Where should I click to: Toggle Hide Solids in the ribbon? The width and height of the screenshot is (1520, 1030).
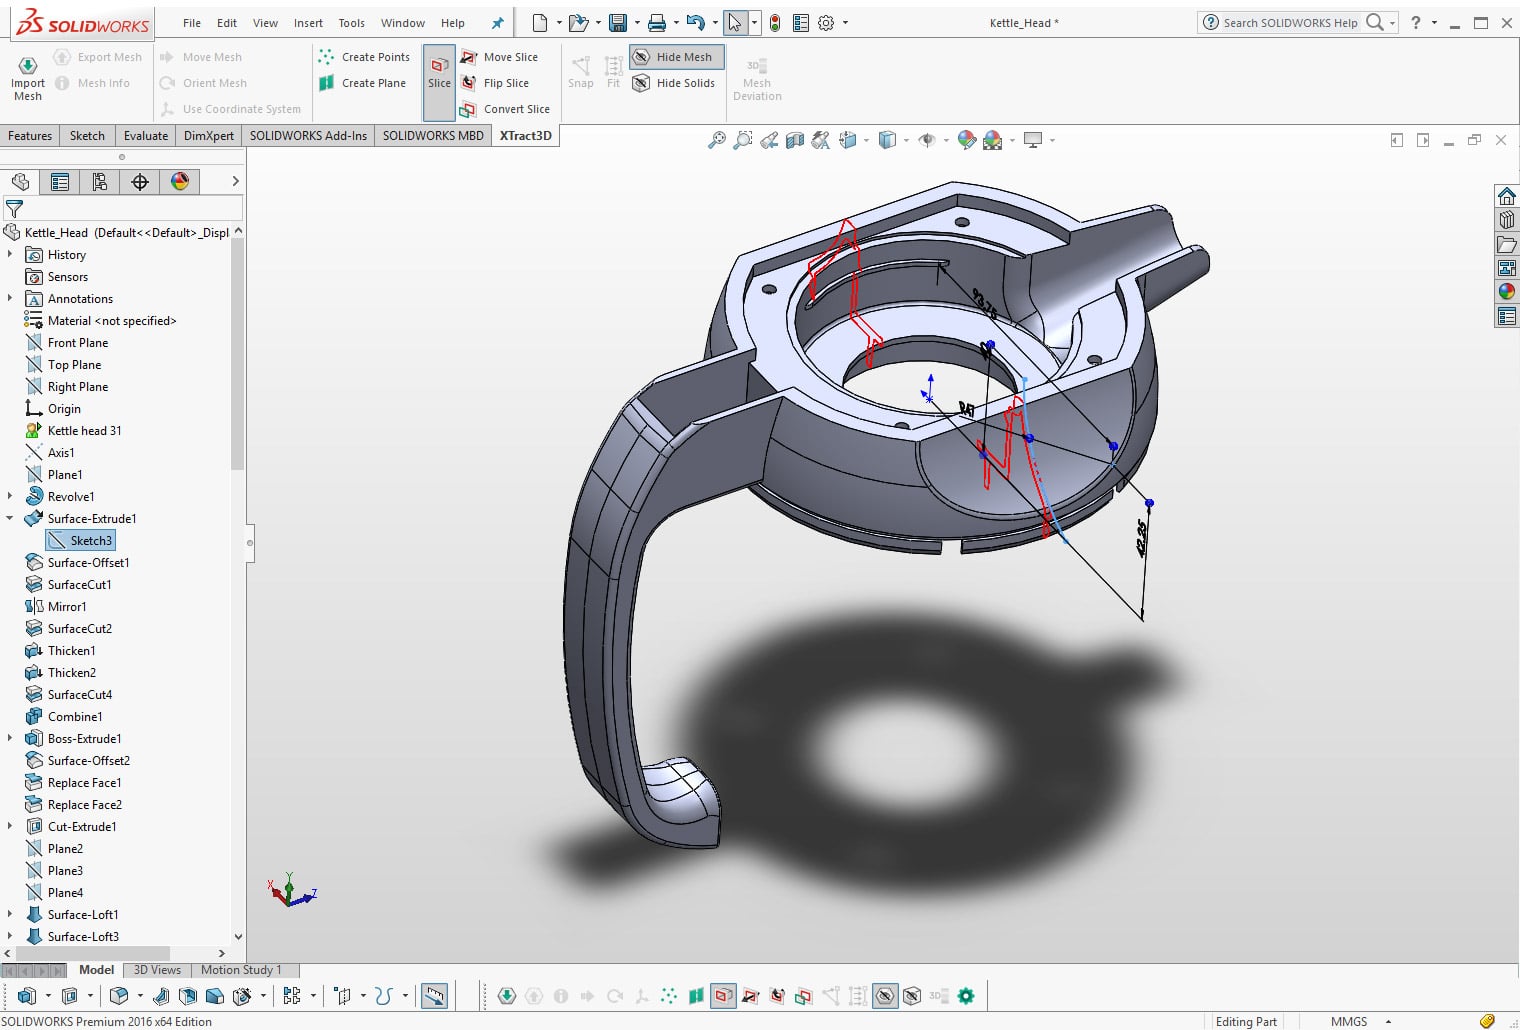click(x=675, y=83)
